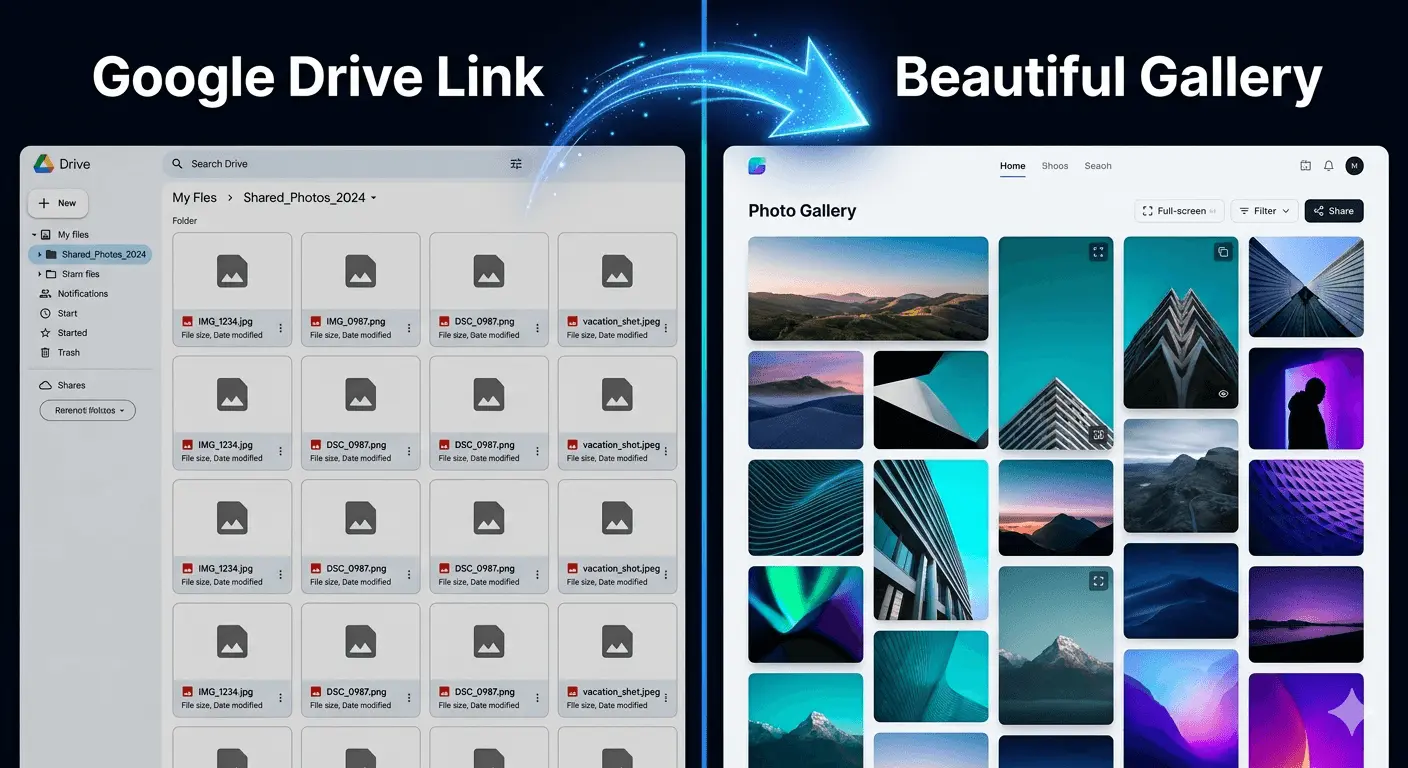
Task: Open three-dot menu for IMG_0987.png
Action: [x=409, y=328]
